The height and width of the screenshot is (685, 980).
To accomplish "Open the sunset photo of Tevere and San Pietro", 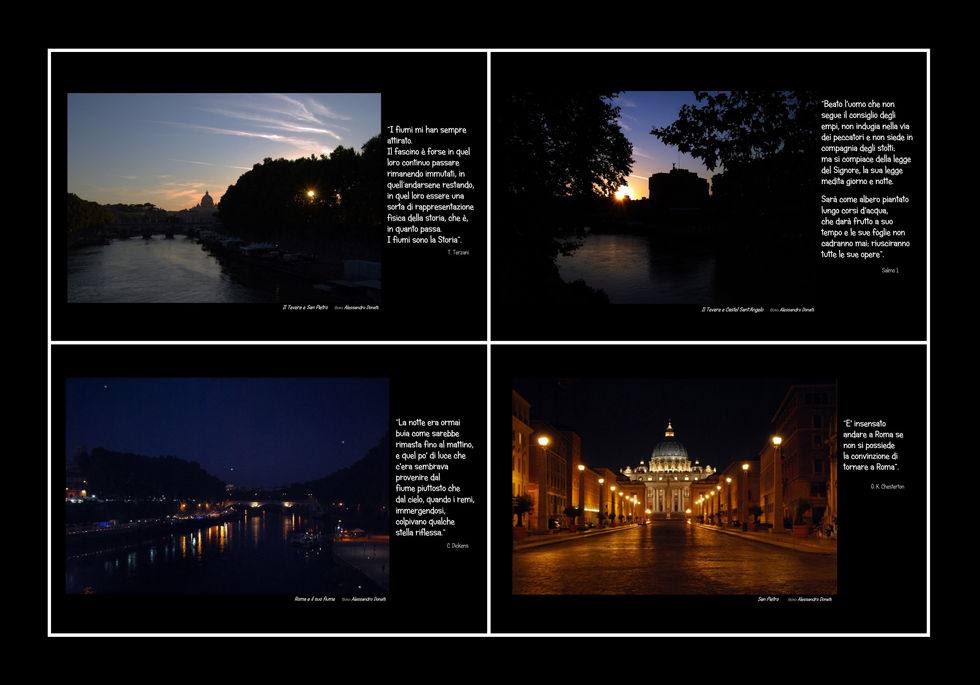I will [224, 198].
